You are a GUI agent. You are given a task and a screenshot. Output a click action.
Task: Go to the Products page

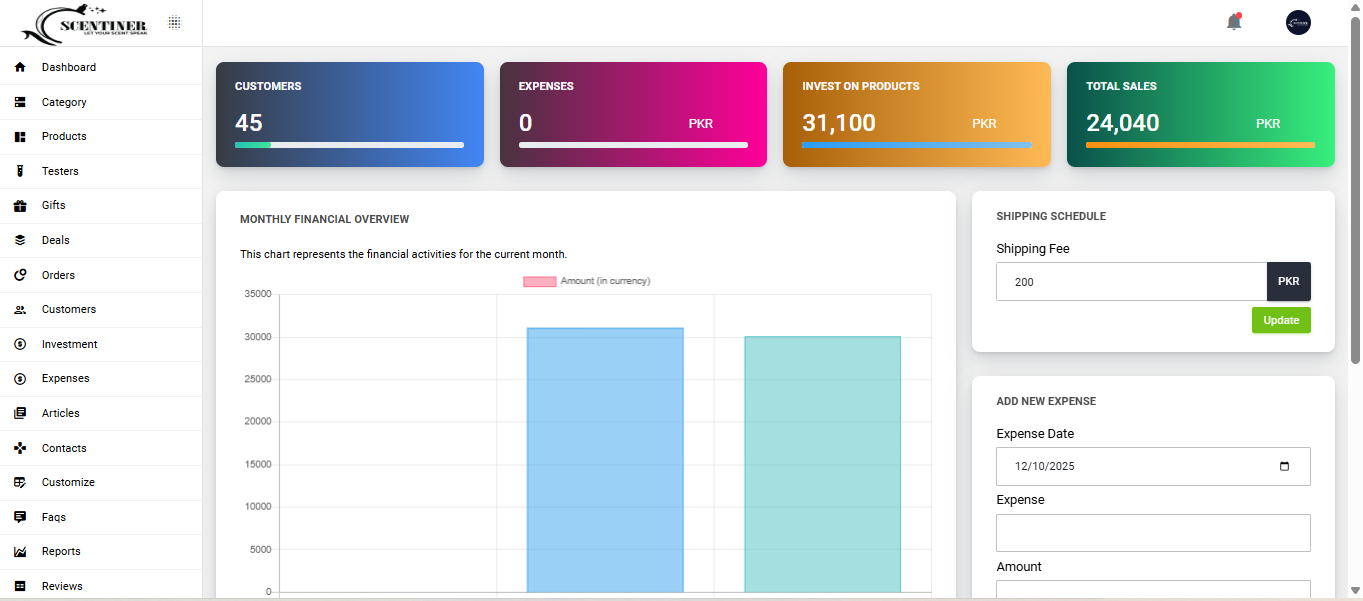tap(64, 137)
